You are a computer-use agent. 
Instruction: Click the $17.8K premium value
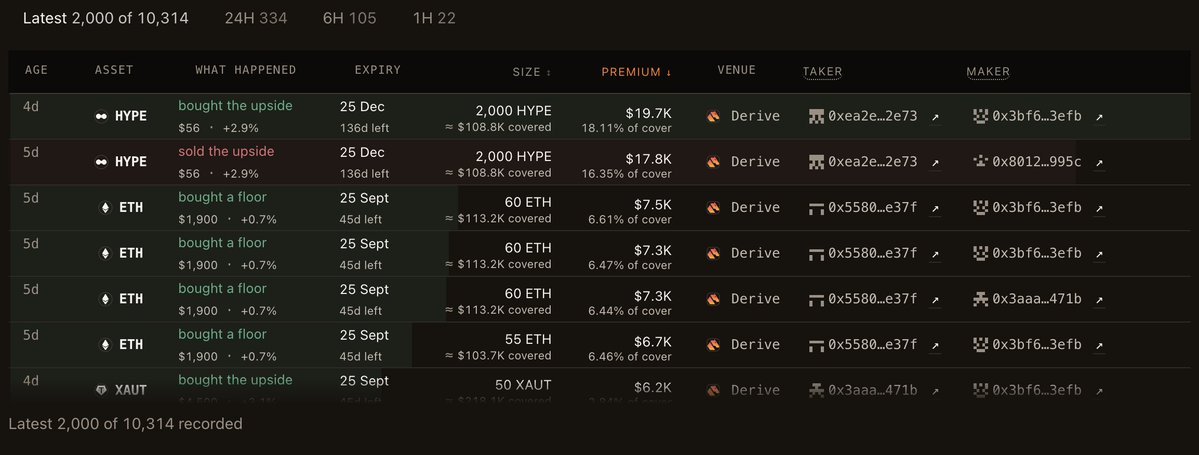coord(648,159)
